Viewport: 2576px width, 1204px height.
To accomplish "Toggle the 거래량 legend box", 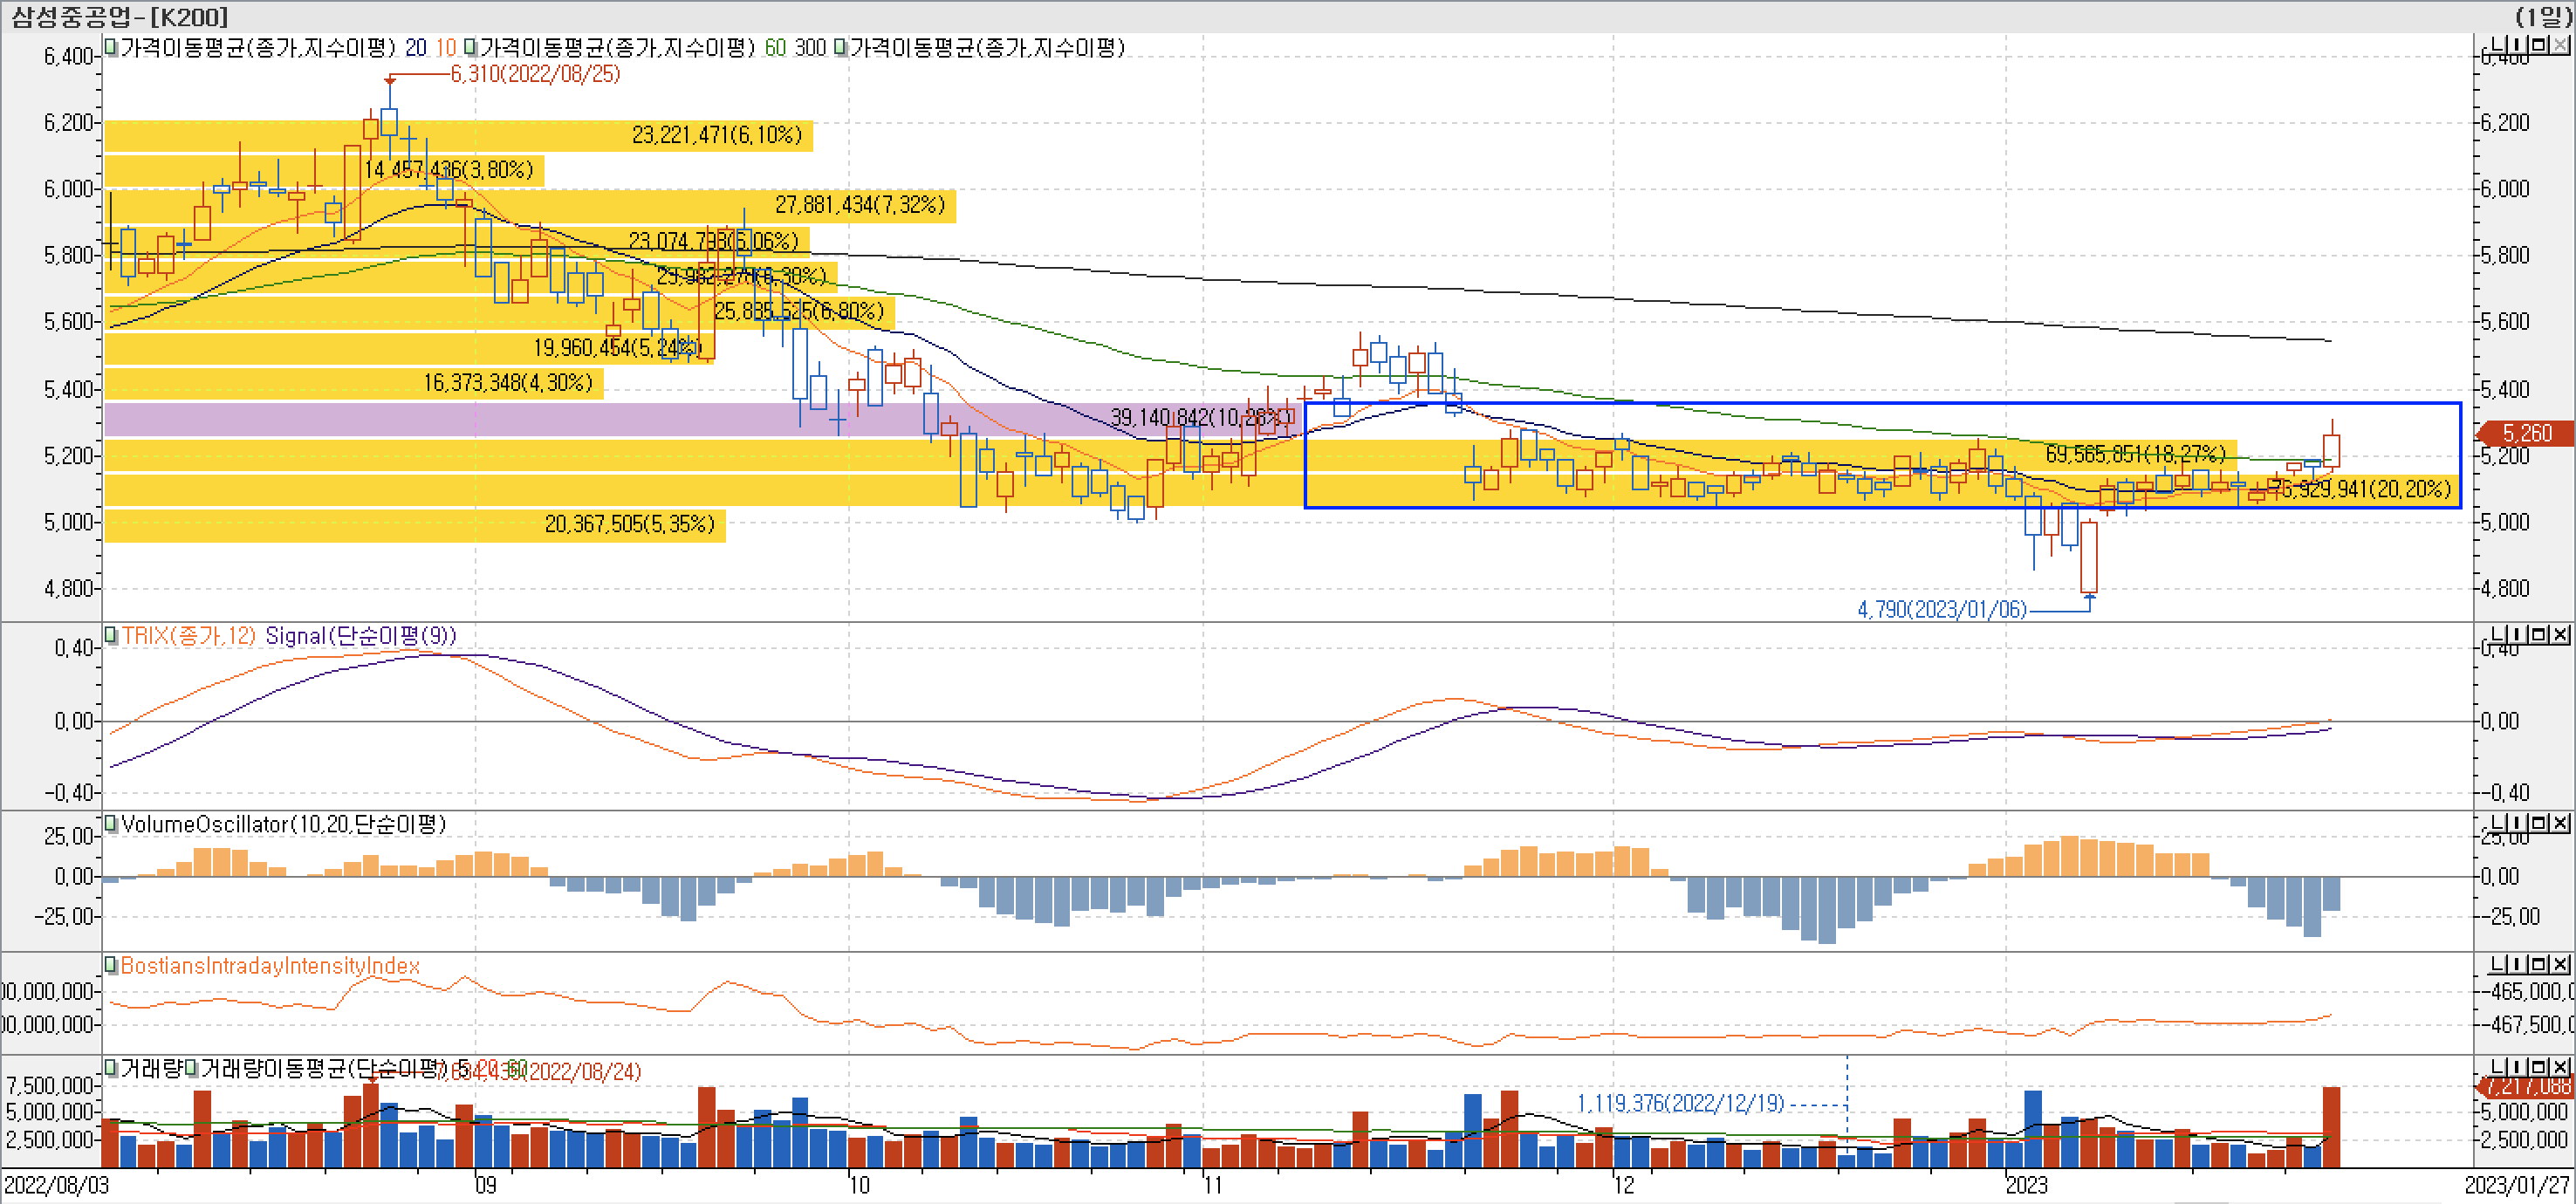I will [x=112, y=1069].
